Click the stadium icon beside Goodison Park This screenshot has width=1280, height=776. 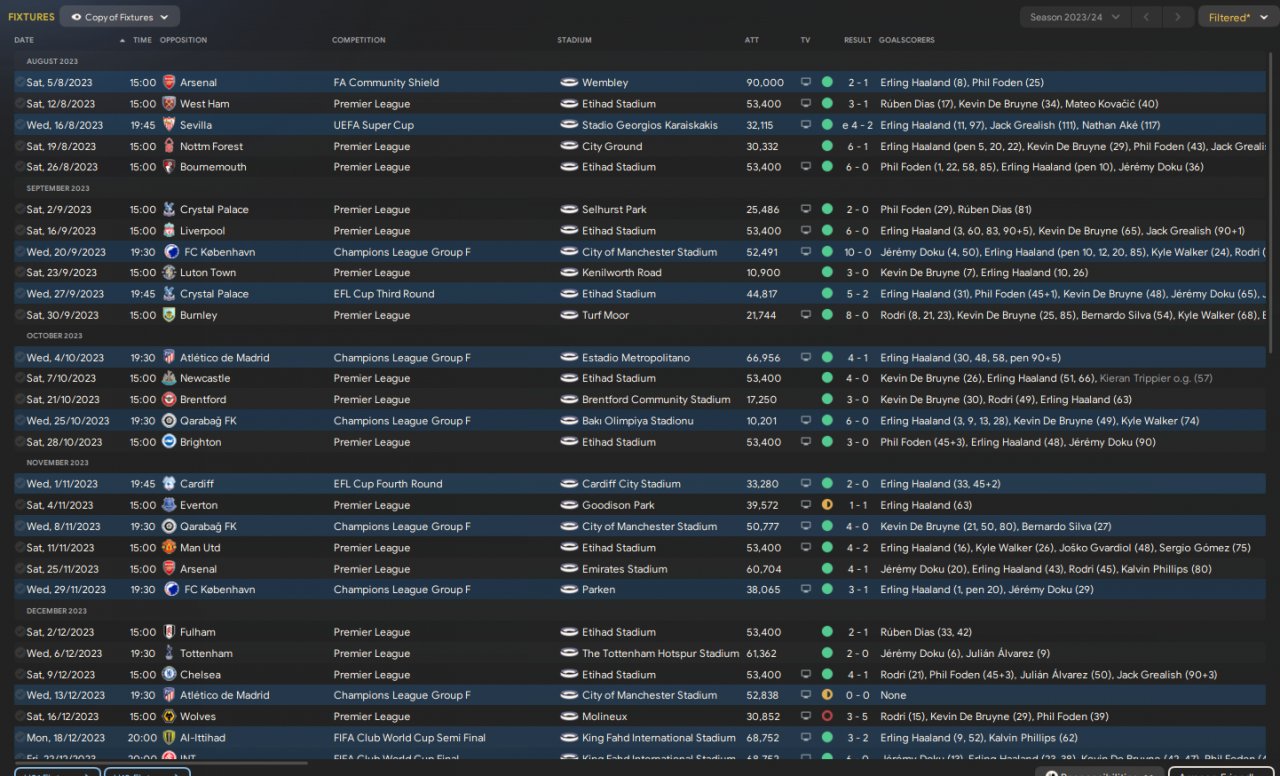pos(569,505)
